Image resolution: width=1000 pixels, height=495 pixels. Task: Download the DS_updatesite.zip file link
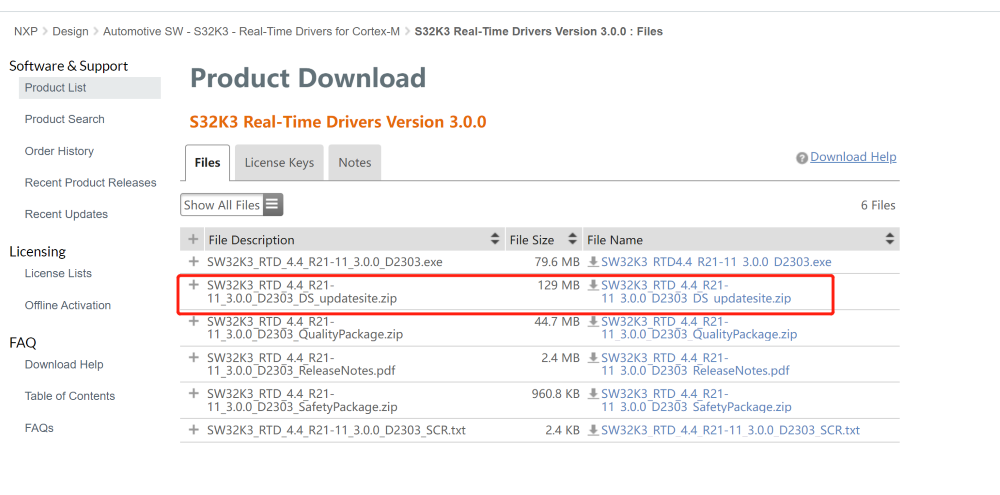coord(696,292)
